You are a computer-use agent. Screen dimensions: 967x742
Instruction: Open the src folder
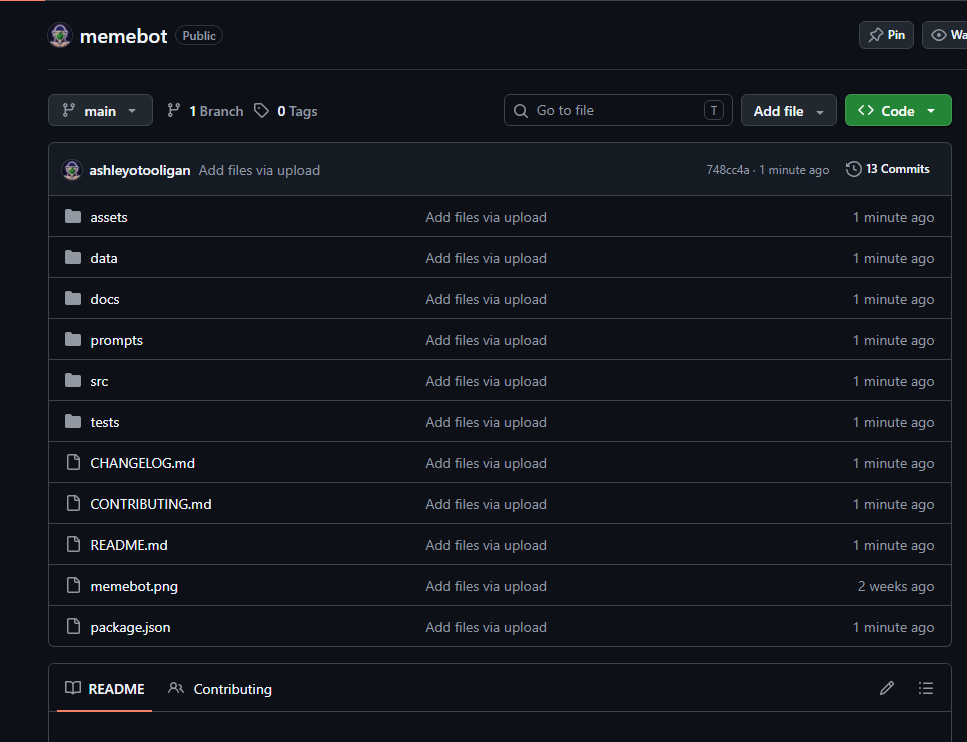coord(99,382)
